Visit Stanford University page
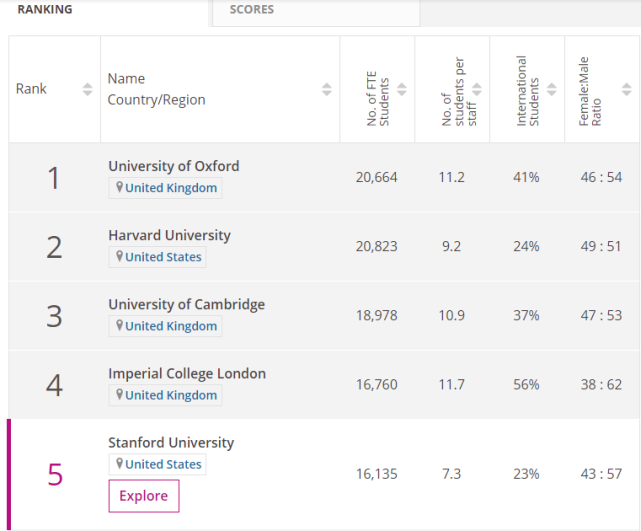 coord(171,442)
